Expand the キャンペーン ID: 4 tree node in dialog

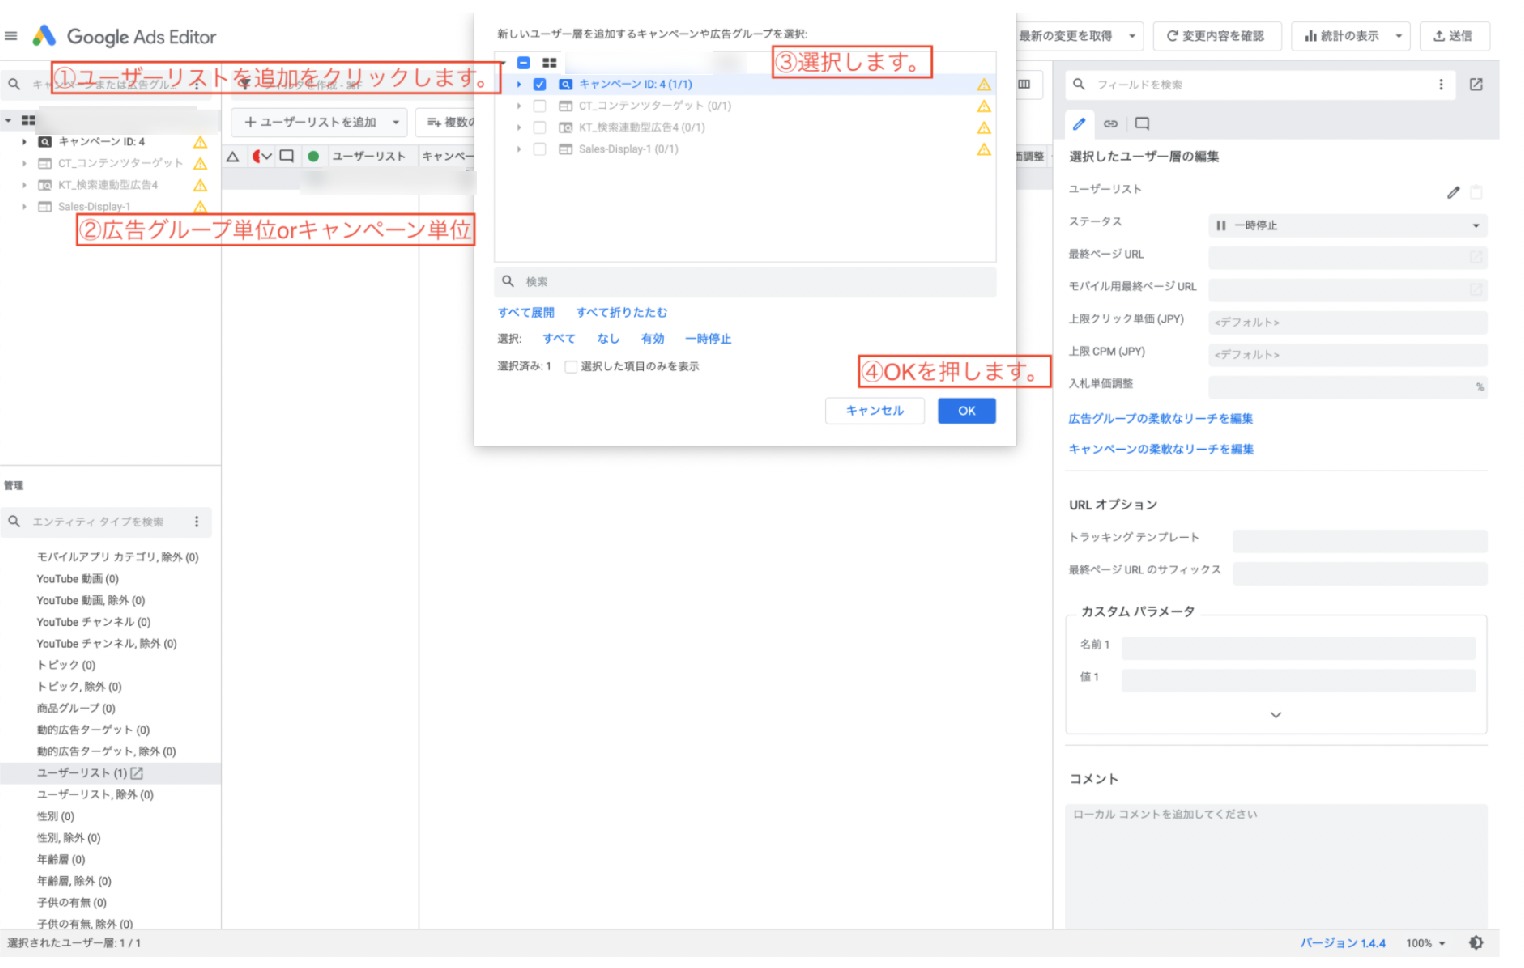(519, 85)
